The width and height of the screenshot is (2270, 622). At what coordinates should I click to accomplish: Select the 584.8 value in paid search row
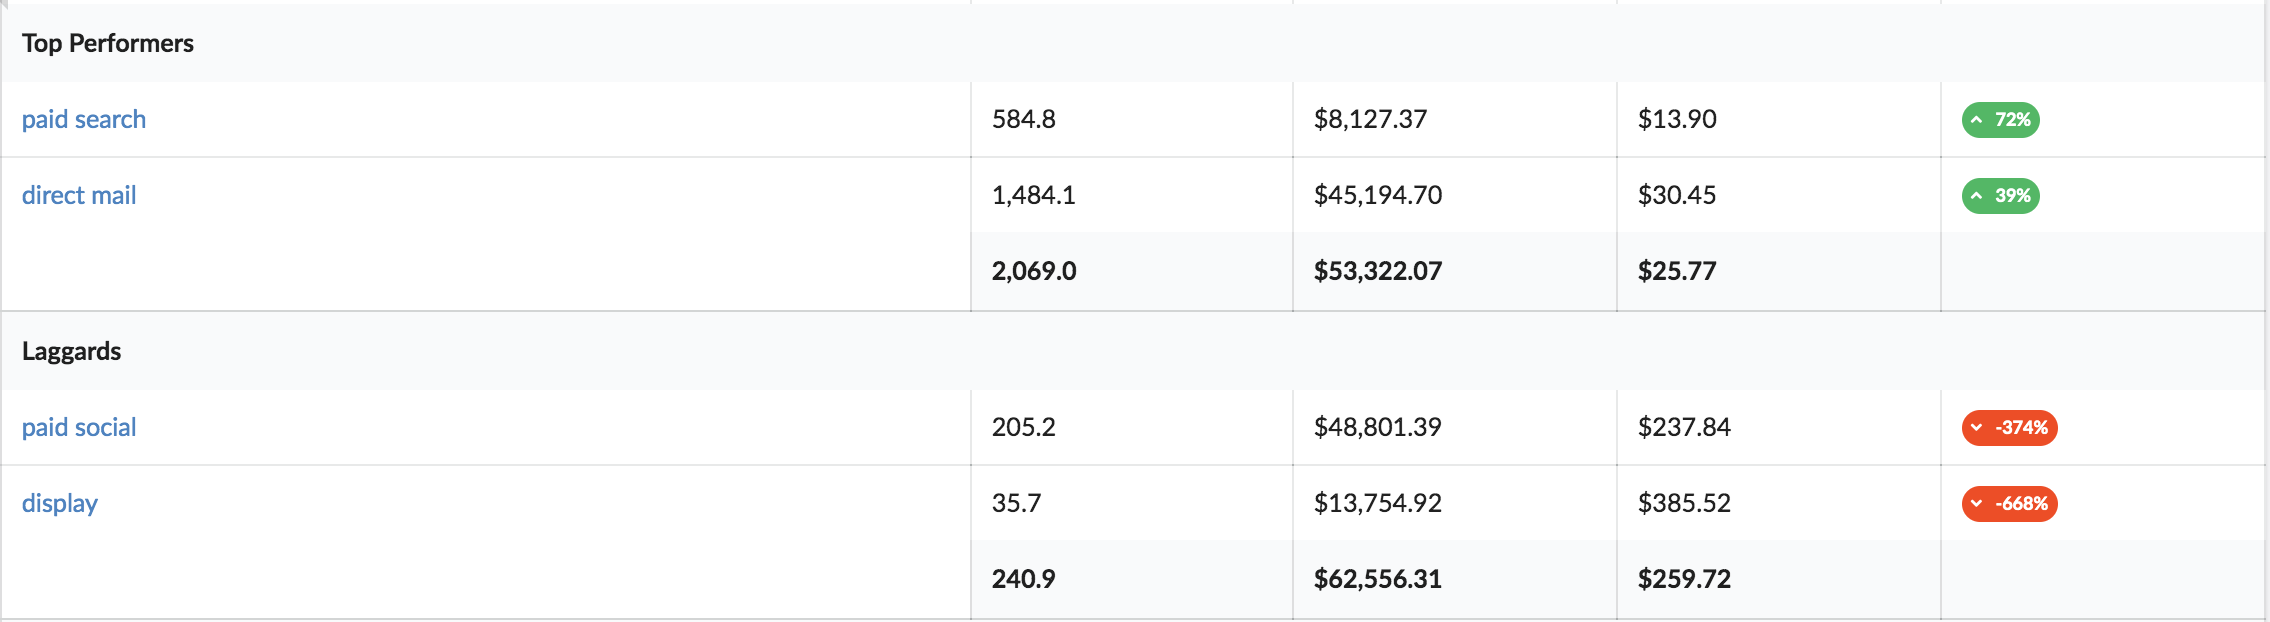[x=1023, y=119]
